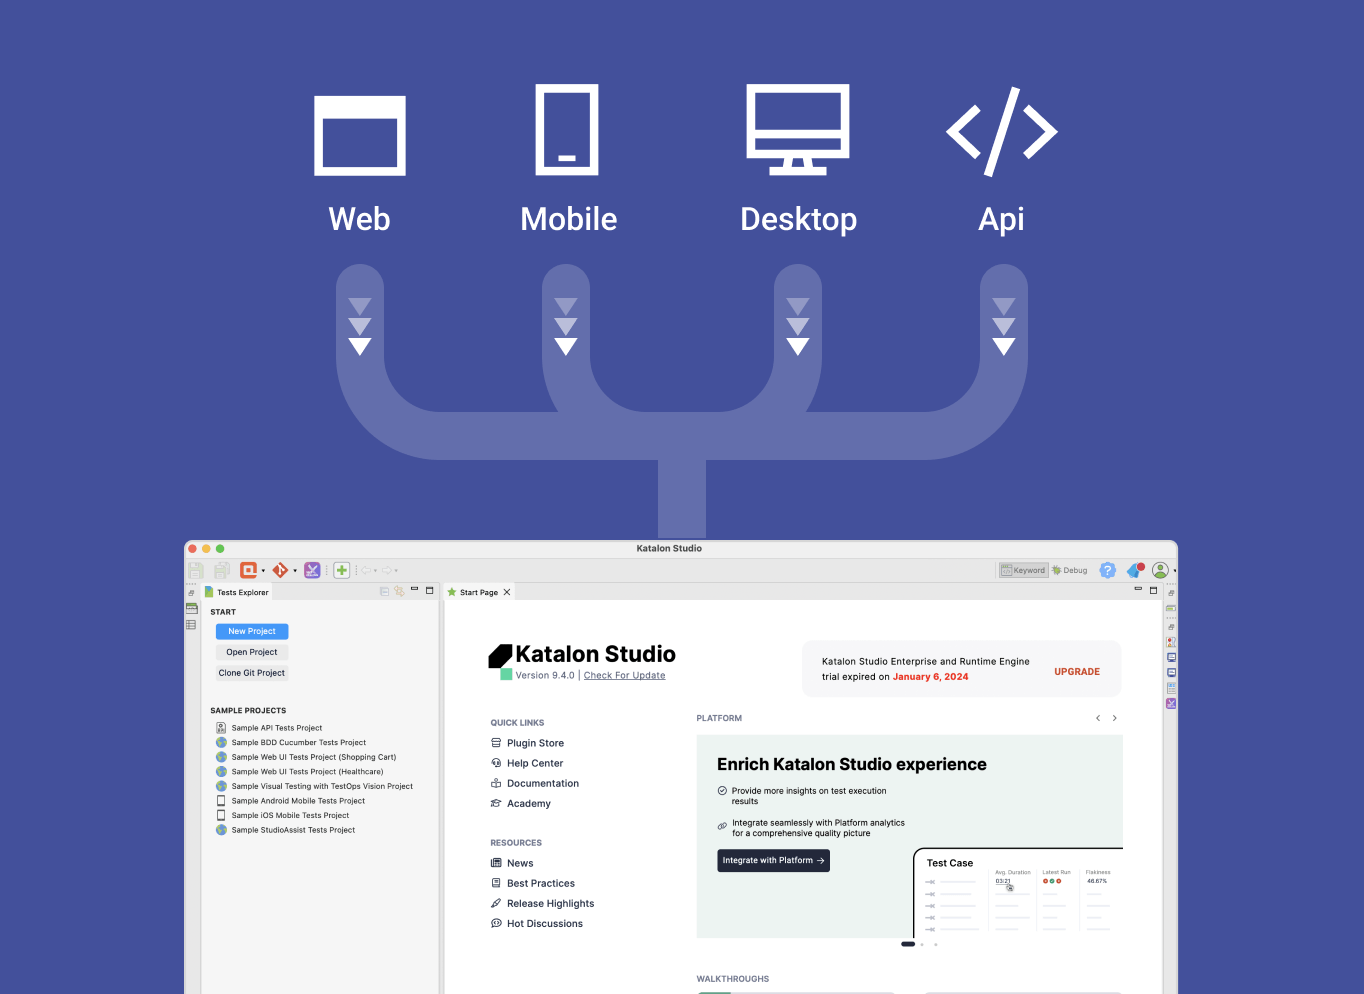Select the orange Katalon TestOps icon in toolbar

(x=249, y=570)
